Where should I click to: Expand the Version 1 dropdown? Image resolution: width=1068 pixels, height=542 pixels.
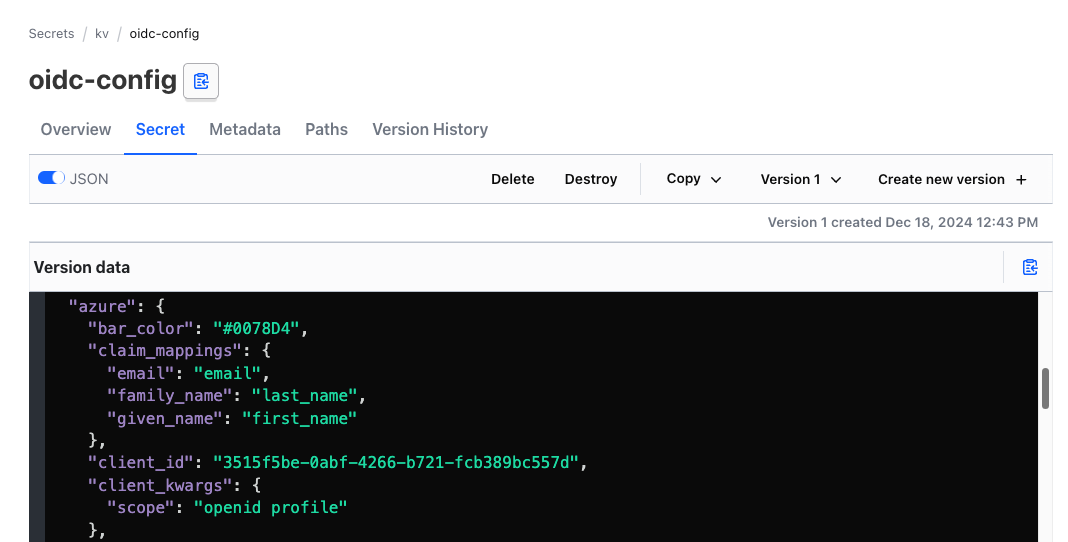point(801,179)
